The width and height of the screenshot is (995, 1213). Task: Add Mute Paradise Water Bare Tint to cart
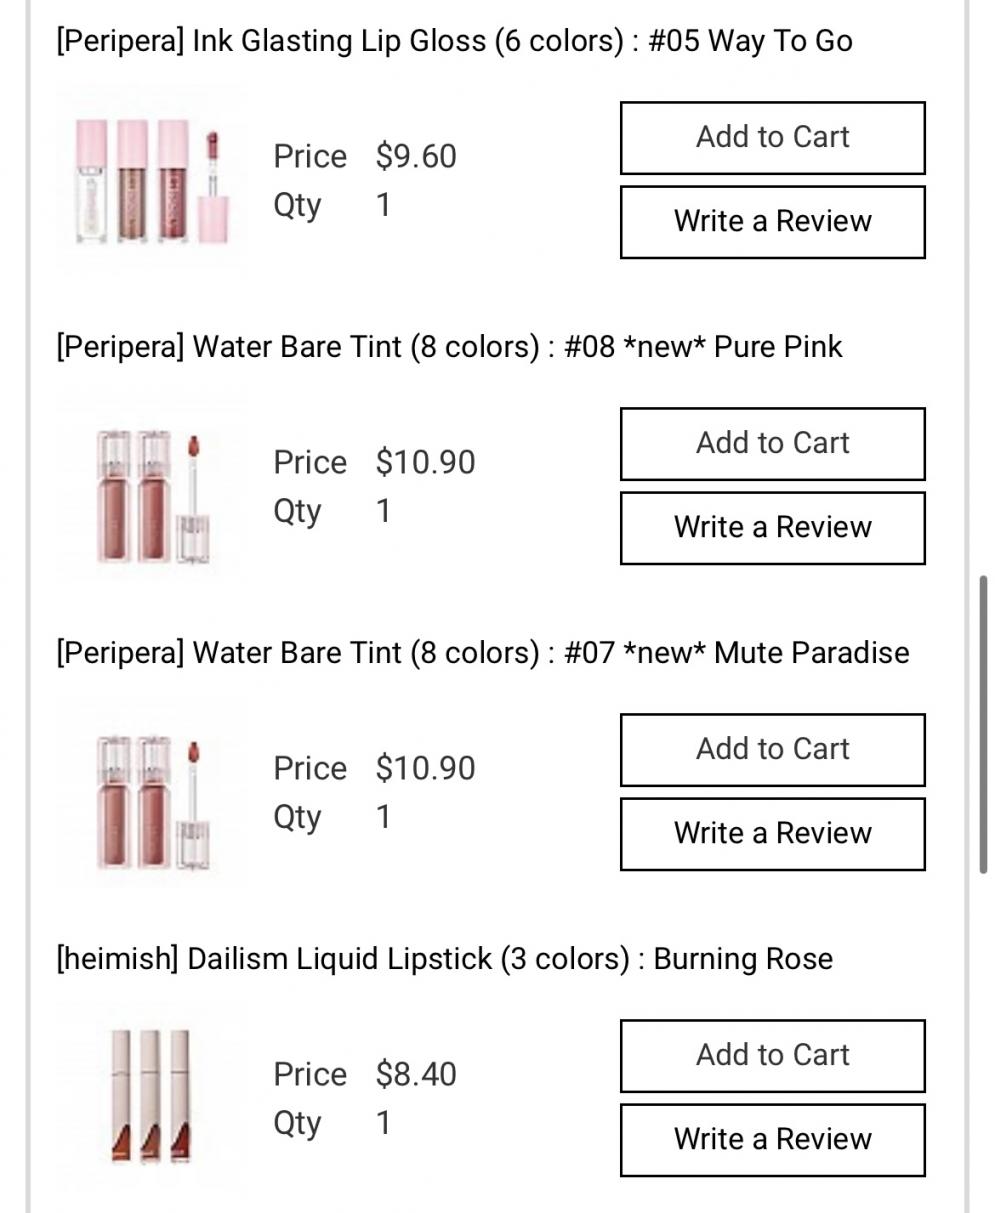point(772,750)
